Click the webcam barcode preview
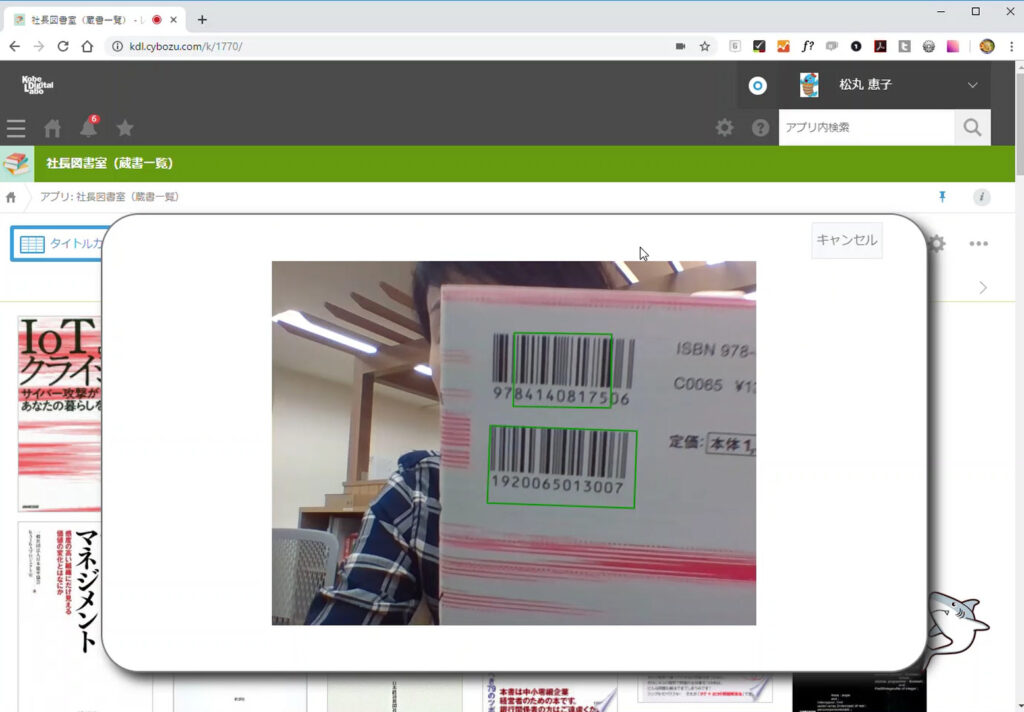1024x712 pixels. [514, 443]
